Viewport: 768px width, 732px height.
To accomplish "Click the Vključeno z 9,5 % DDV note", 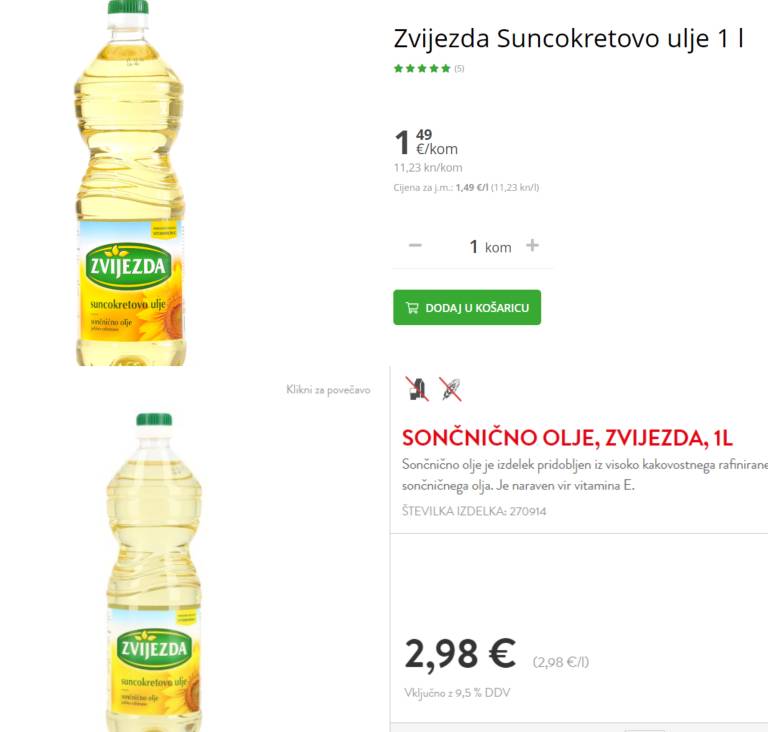I will click(455, 693).
